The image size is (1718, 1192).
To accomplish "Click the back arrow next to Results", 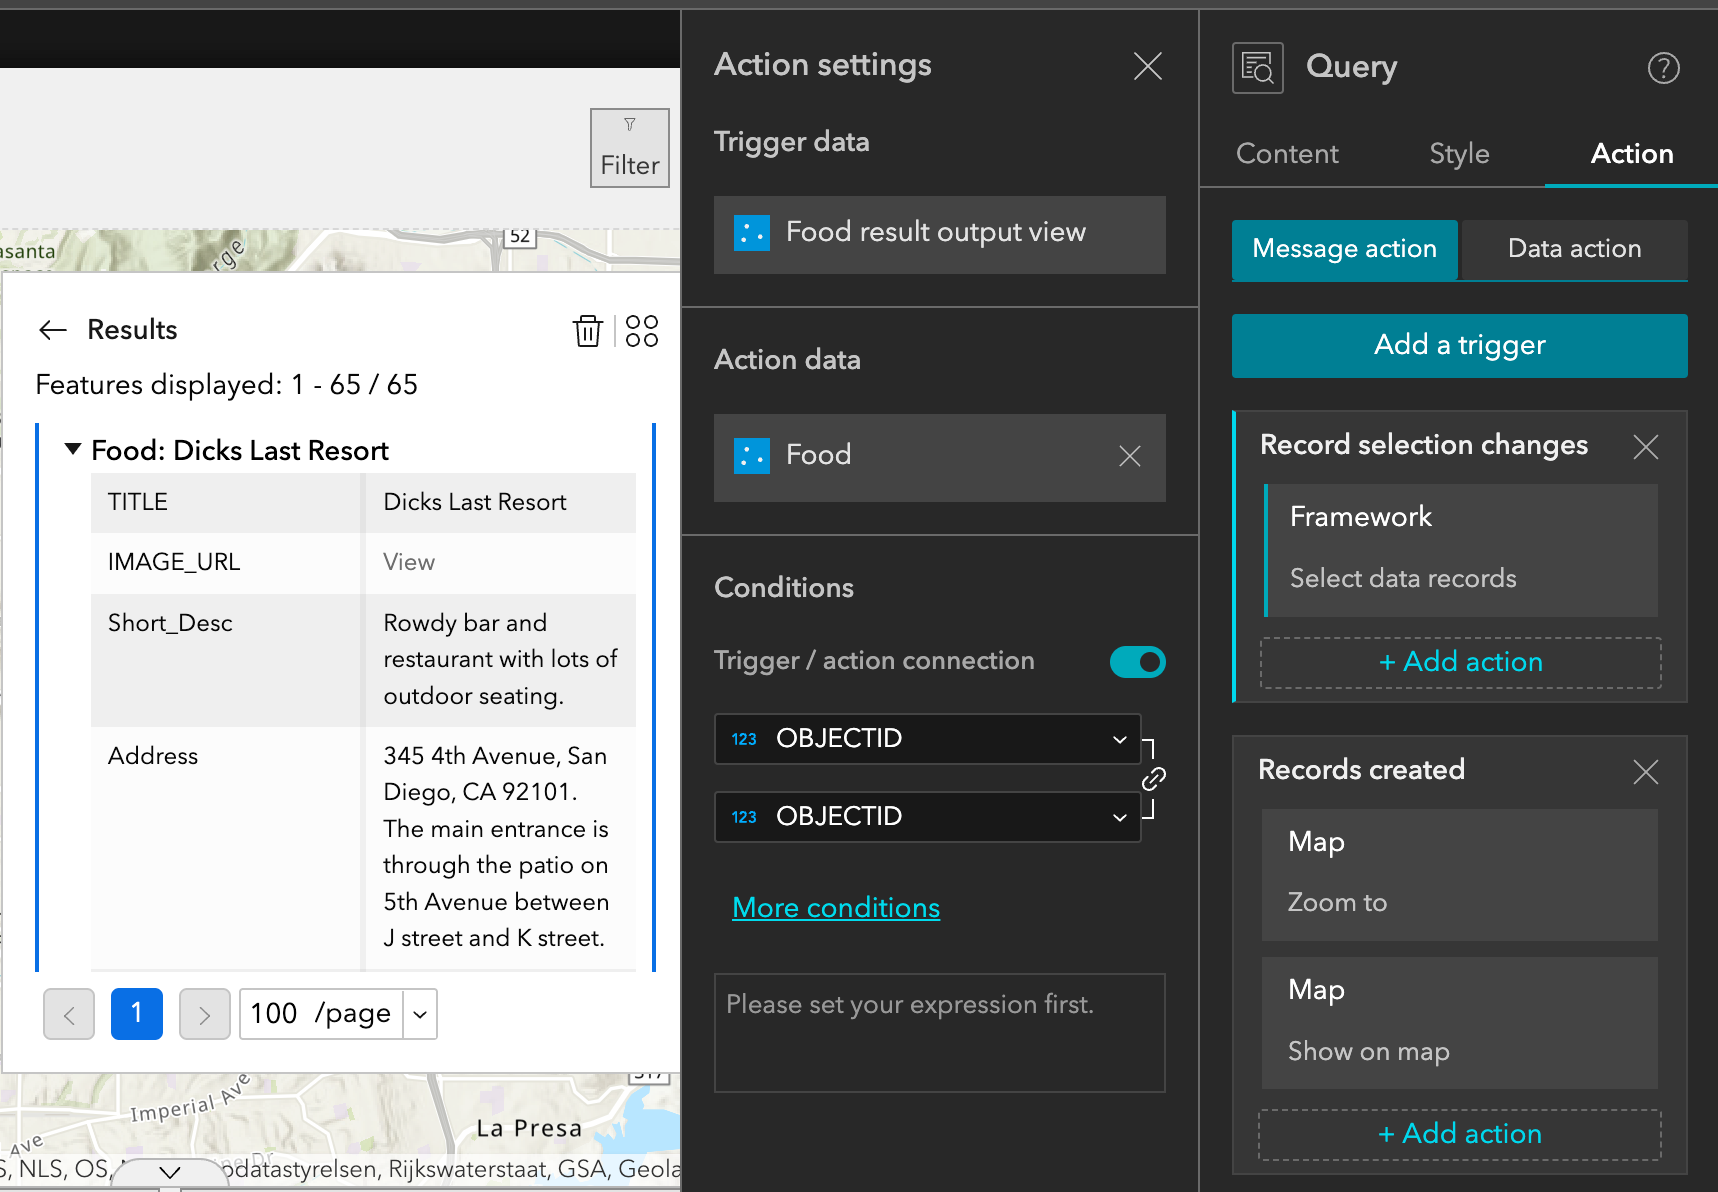I will 52,330.
